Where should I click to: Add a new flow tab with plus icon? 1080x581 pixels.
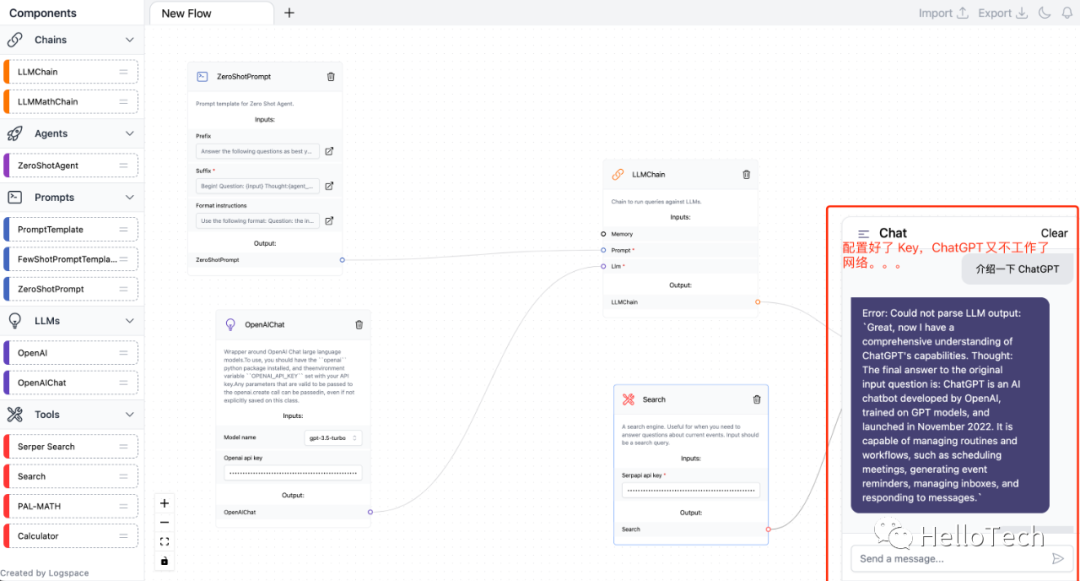[289, 12]
